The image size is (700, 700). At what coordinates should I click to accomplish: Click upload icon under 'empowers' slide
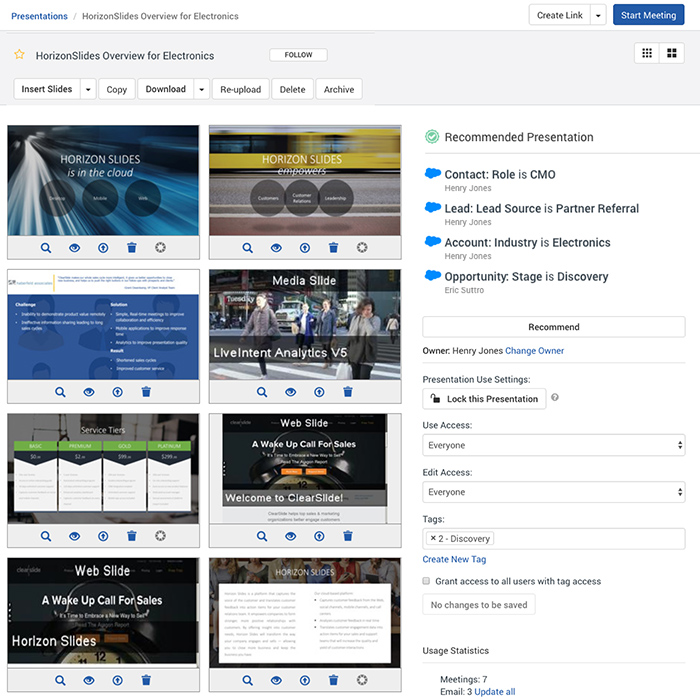[x=305, y=248]
